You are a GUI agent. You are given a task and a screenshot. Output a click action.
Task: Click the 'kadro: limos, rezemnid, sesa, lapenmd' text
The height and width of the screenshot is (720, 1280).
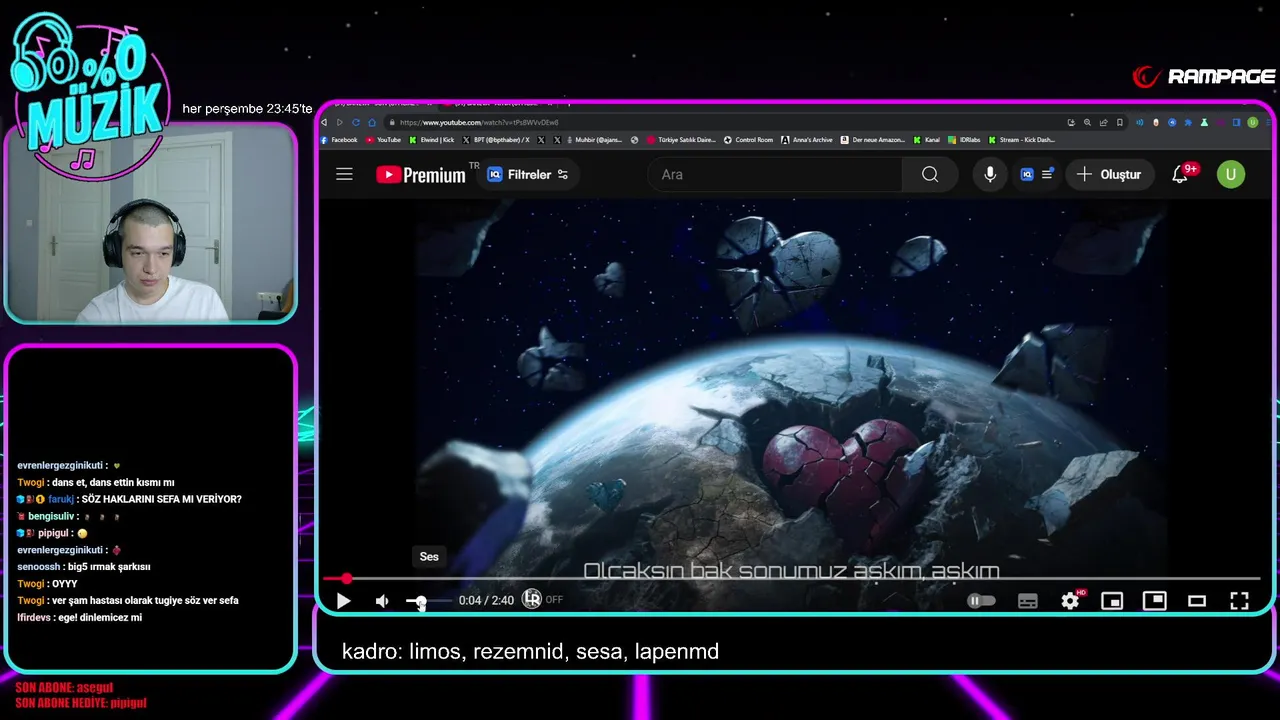[x=530, y=652]
